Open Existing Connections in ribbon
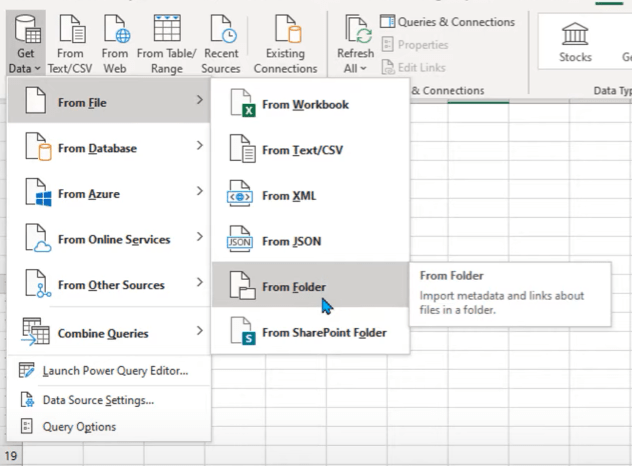Viewport: 632px width, 466px height. coord(285,44)
